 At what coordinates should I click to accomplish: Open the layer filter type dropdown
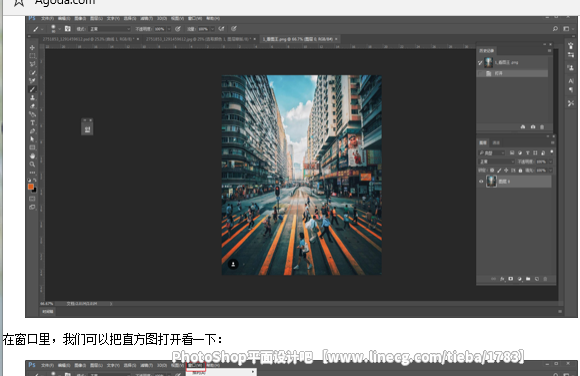(x=492, y=153)
